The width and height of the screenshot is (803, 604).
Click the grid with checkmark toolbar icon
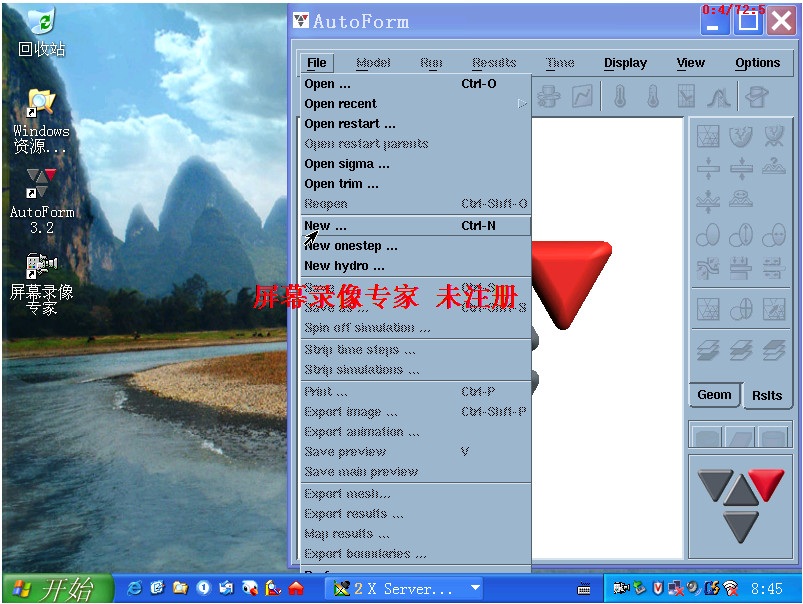686,96
